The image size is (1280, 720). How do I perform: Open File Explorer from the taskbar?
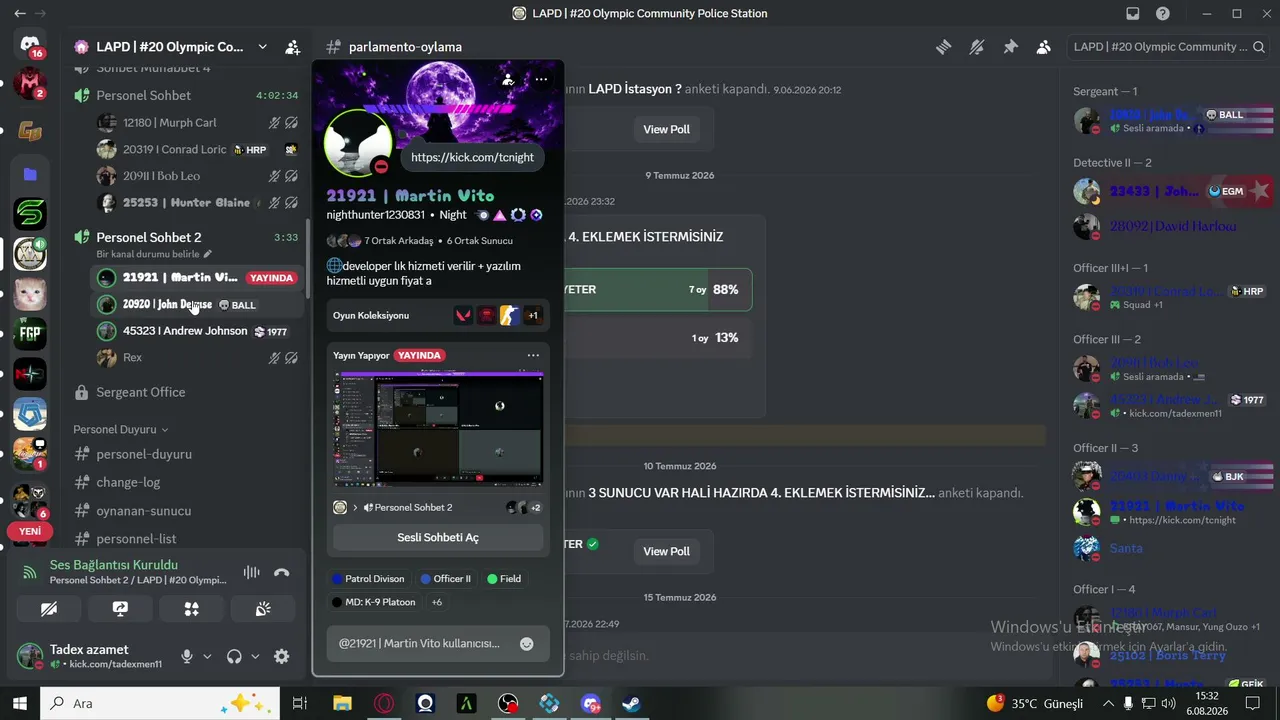342,703
